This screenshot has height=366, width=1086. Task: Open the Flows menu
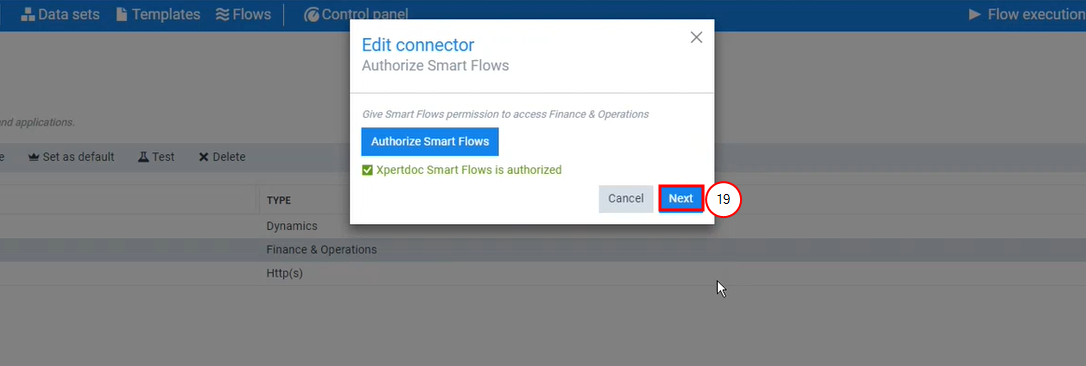(243, 15)
